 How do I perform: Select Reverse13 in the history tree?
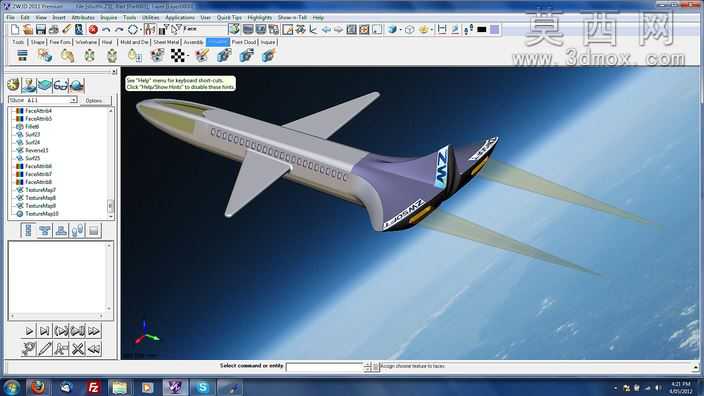point(36,150)
